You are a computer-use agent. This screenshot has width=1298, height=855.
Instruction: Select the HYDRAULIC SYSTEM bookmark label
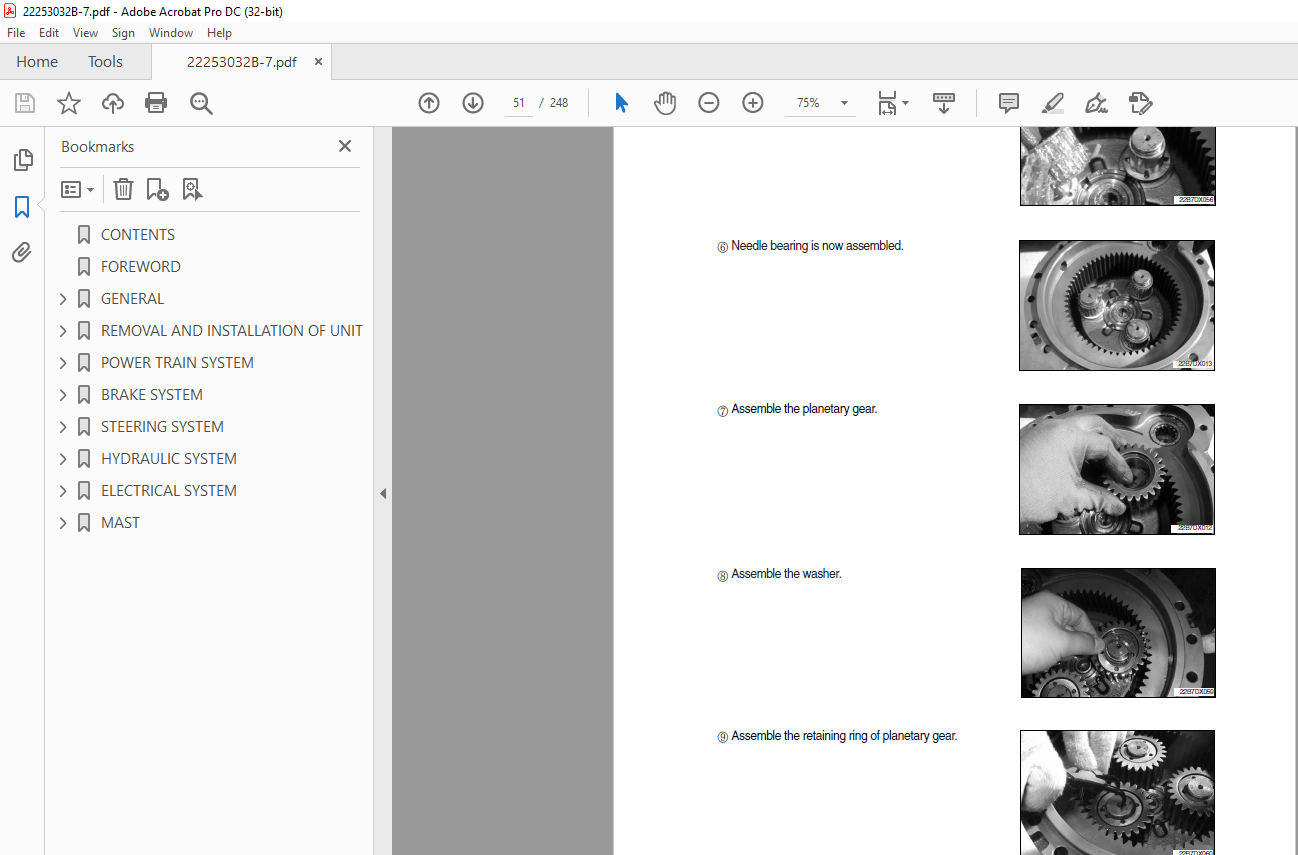169,459
